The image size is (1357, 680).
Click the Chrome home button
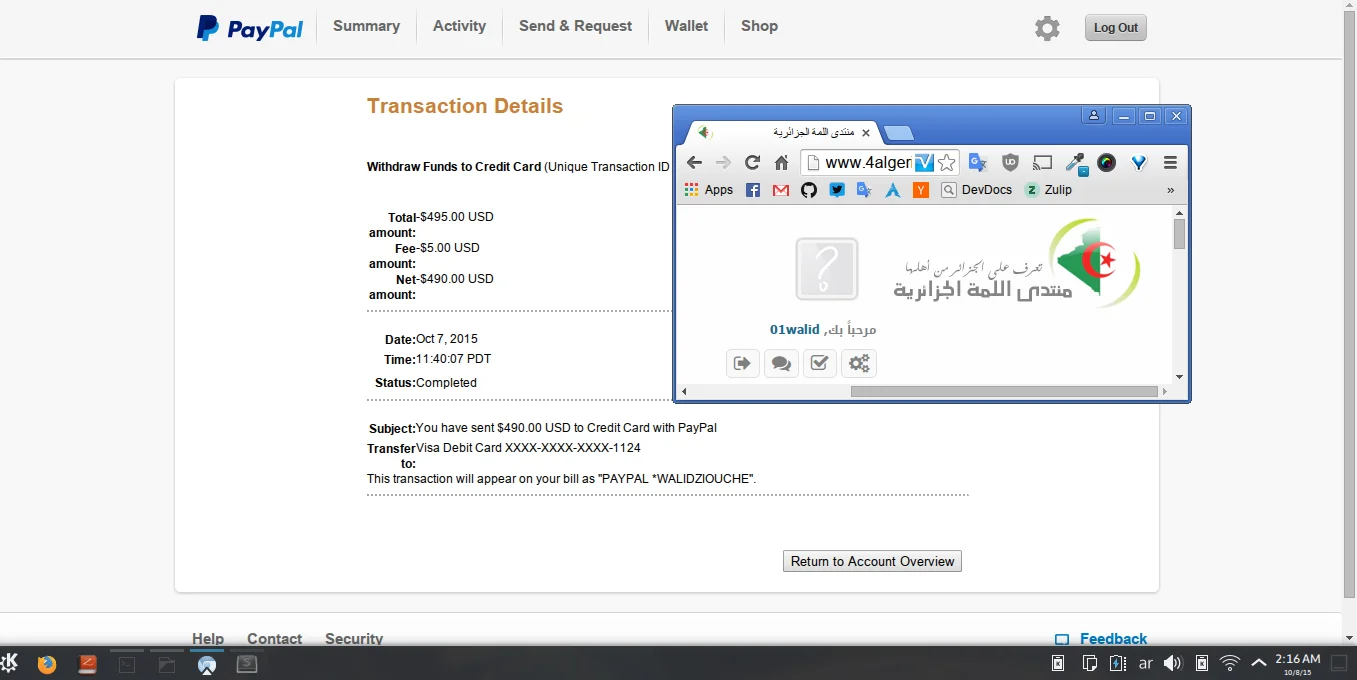[x=782, y=163]
